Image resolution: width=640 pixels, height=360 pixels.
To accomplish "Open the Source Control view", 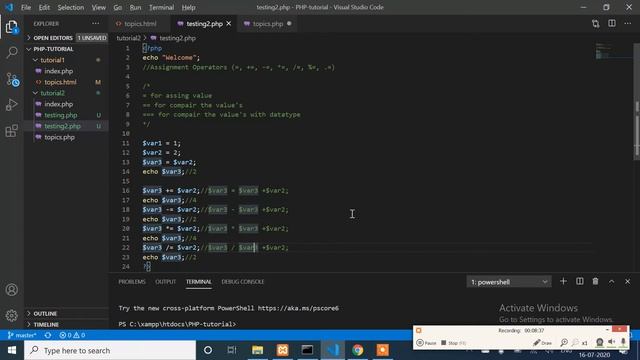I will 12,79.
